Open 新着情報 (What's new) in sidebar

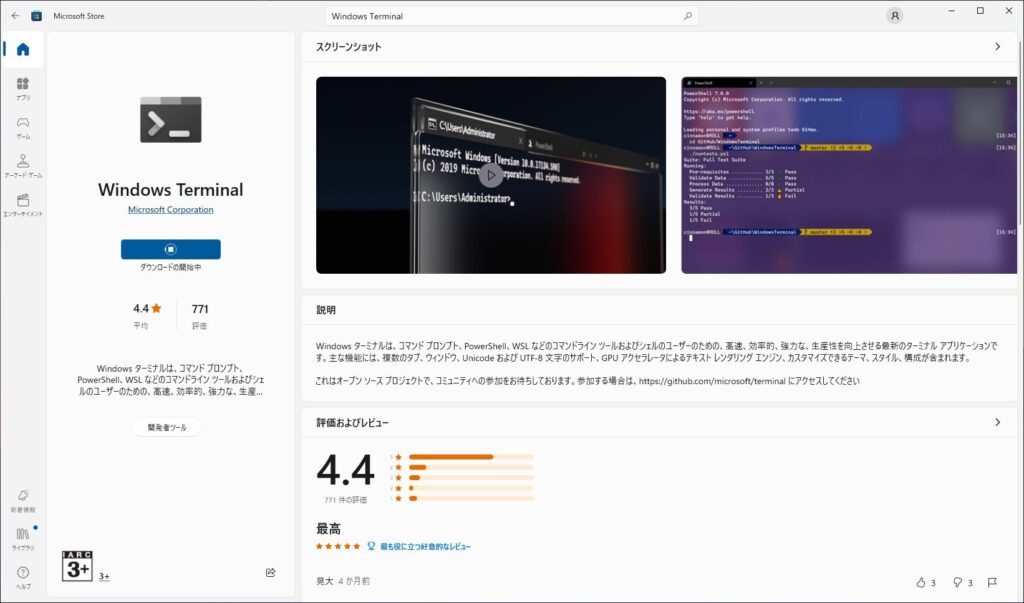tap(23, 500)
